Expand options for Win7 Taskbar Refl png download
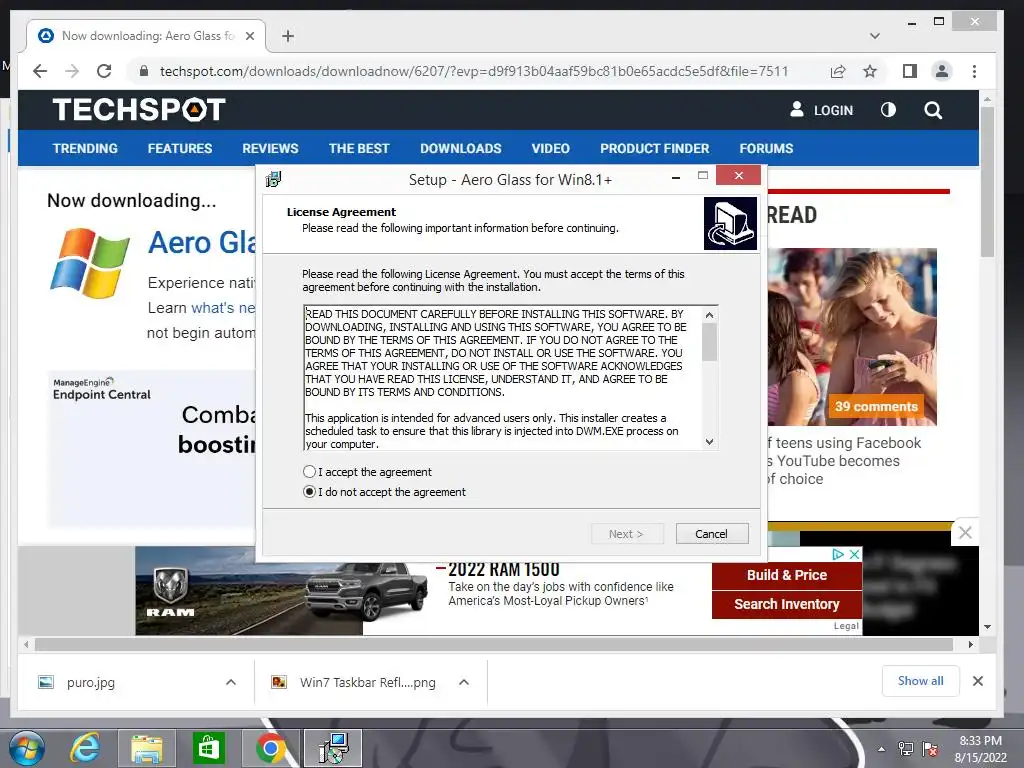The image size is (1024, 768). [464, 682]
